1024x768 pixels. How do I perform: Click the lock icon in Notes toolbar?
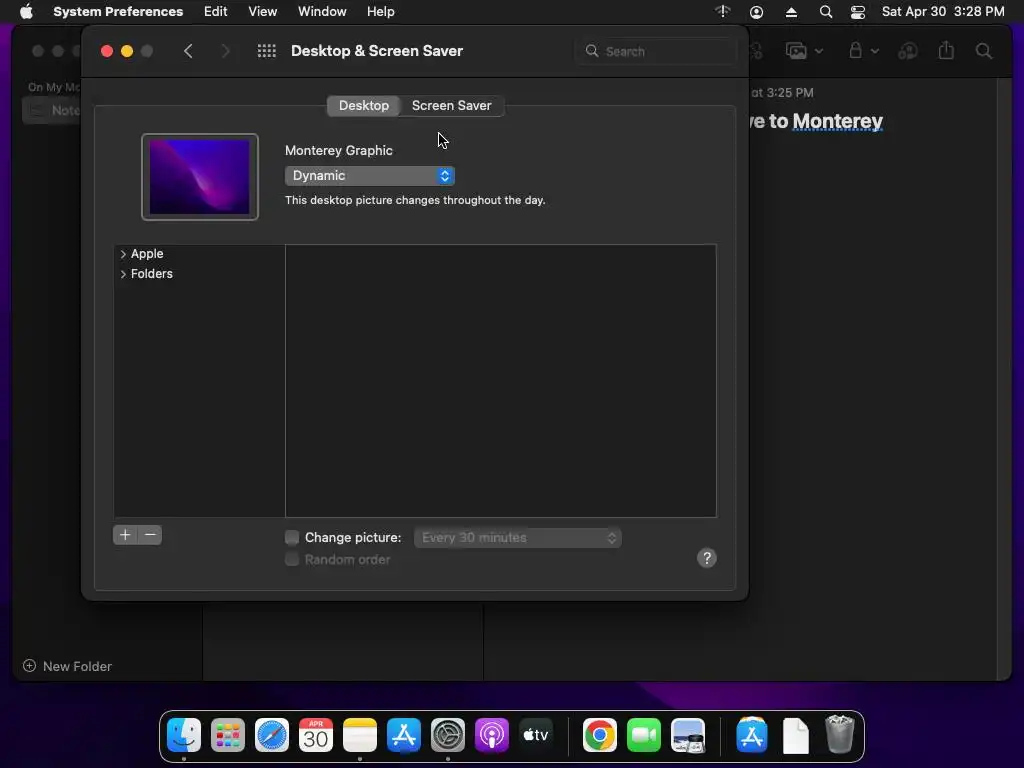click(x=855, y=50)
